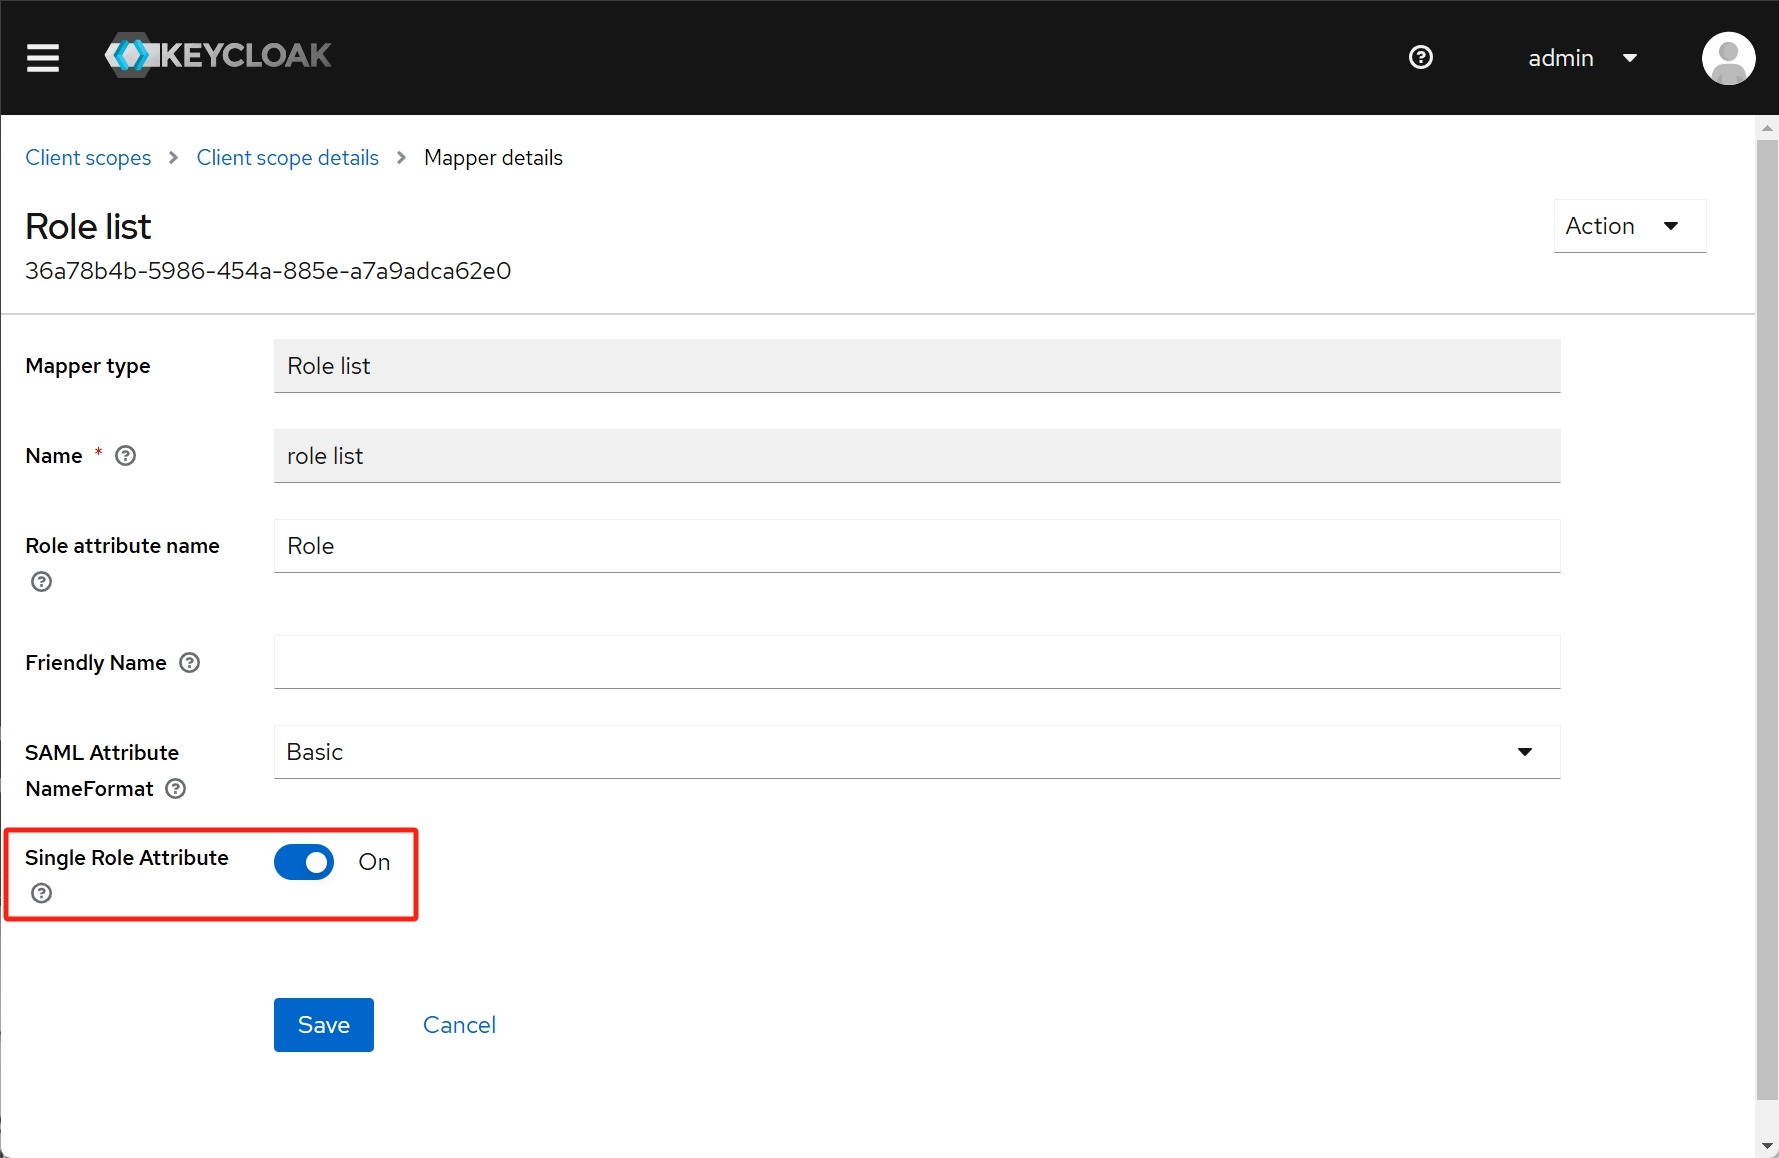Open the hamburger navigation menu
This screenshot has height=1158, width=1779.
coord(43,58)
